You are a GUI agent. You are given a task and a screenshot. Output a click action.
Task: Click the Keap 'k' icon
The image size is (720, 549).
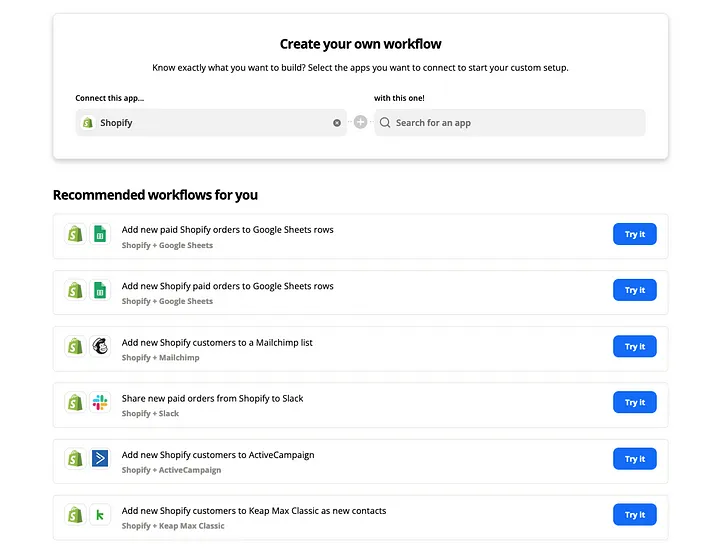100,515
